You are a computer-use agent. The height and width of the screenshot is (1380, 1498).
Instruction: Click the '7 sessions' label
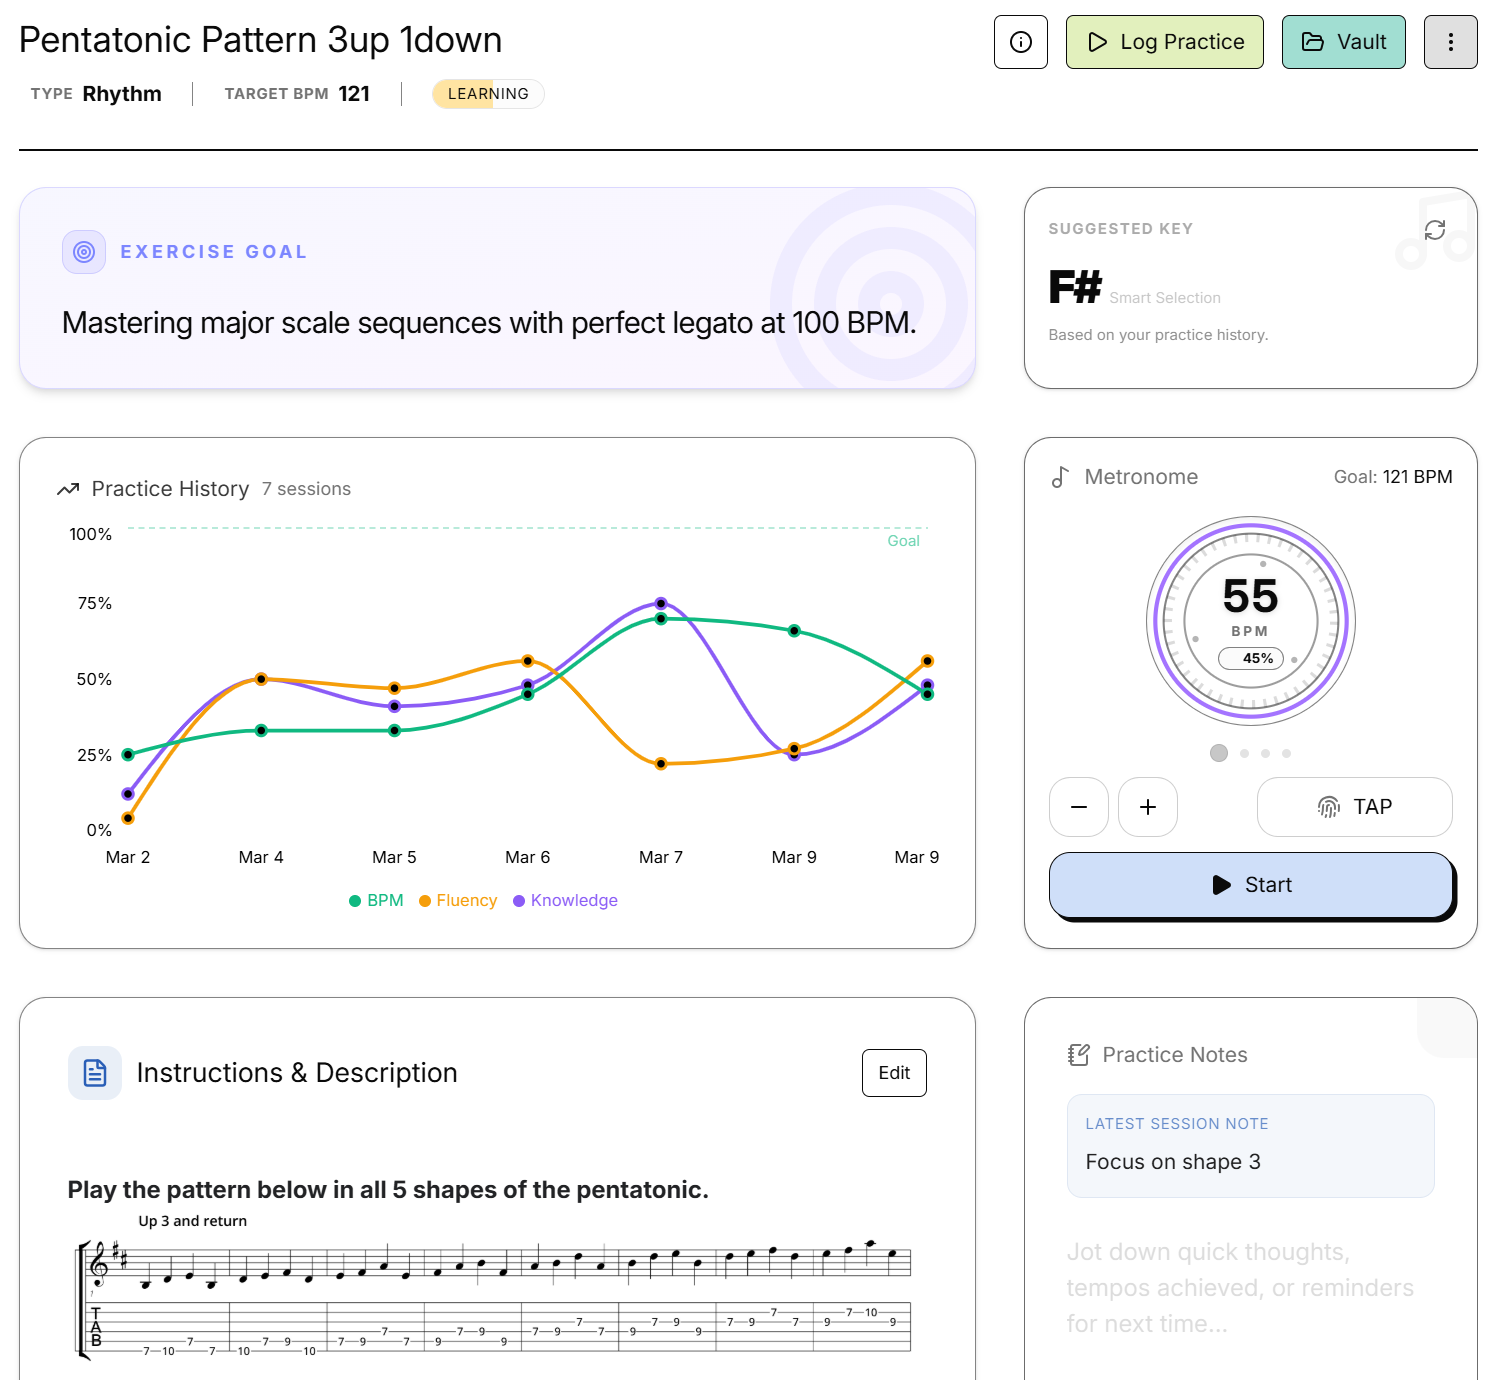tap(306, 489)
